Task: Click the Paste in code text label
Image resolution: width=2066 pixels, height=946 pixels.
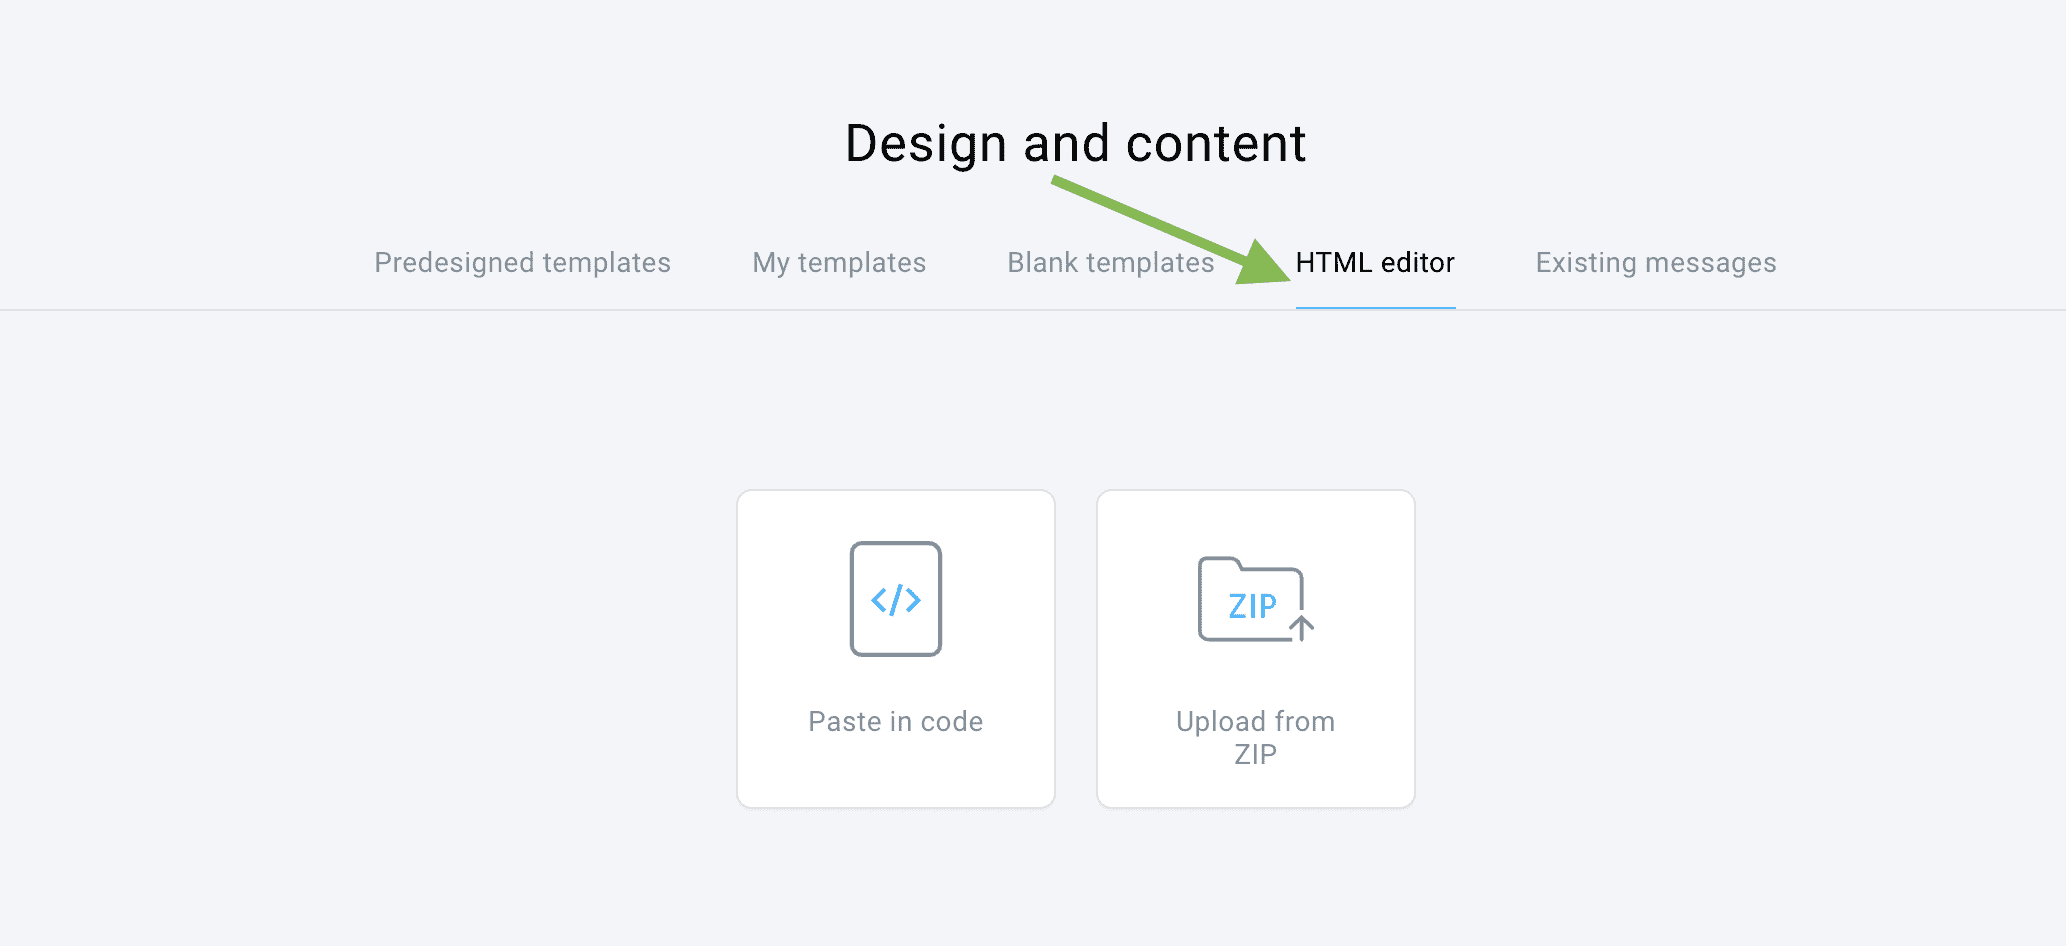Action: coord(895,721)
